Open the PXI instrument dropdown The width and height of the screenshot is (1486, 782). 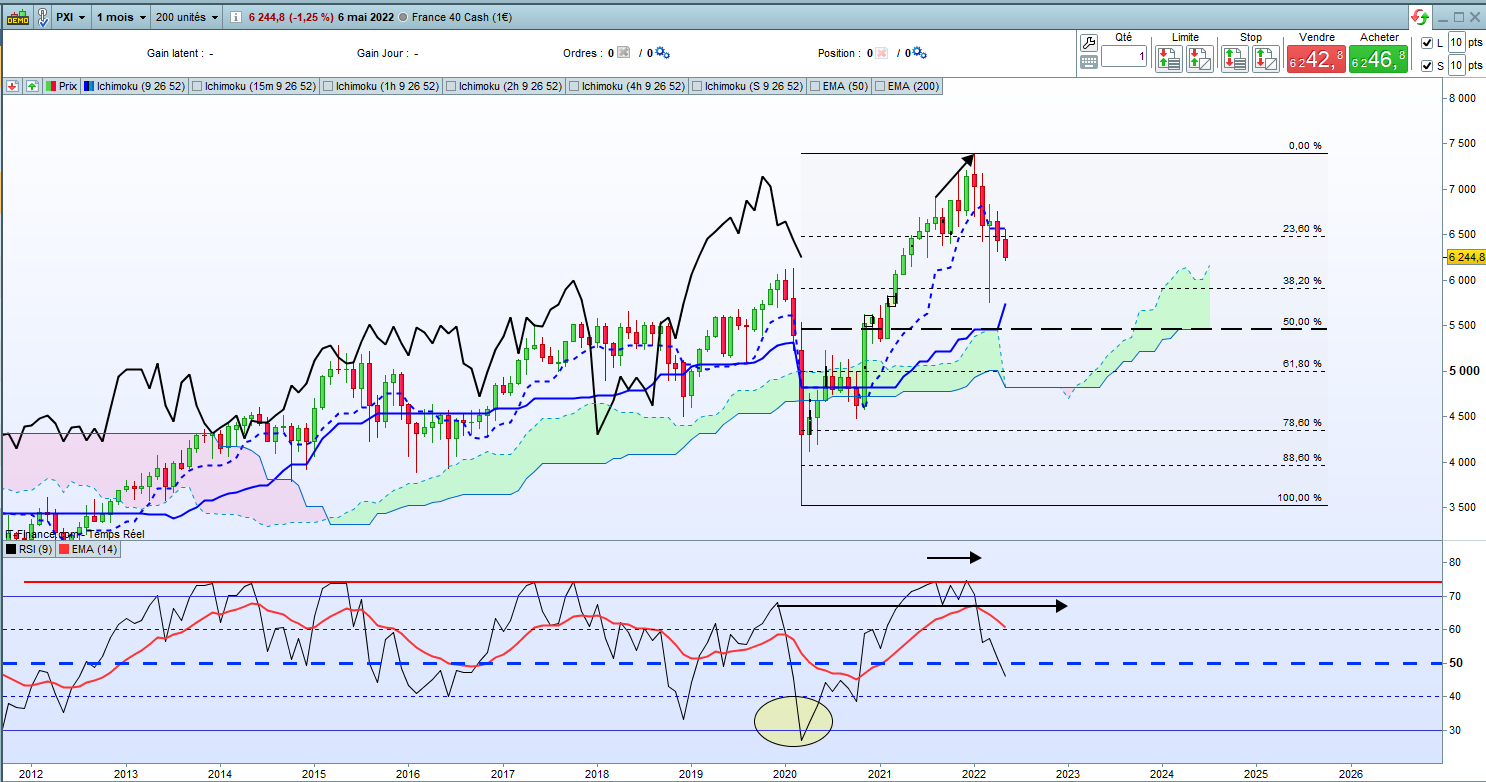[x=71, y=18]
